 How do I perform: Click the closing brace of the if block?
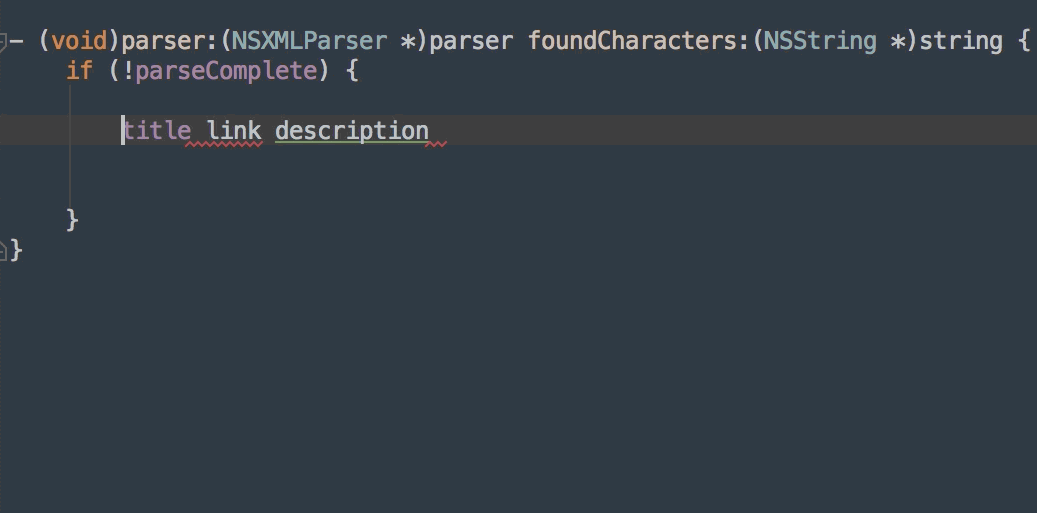pyautogui.click(x=72, y=219)
